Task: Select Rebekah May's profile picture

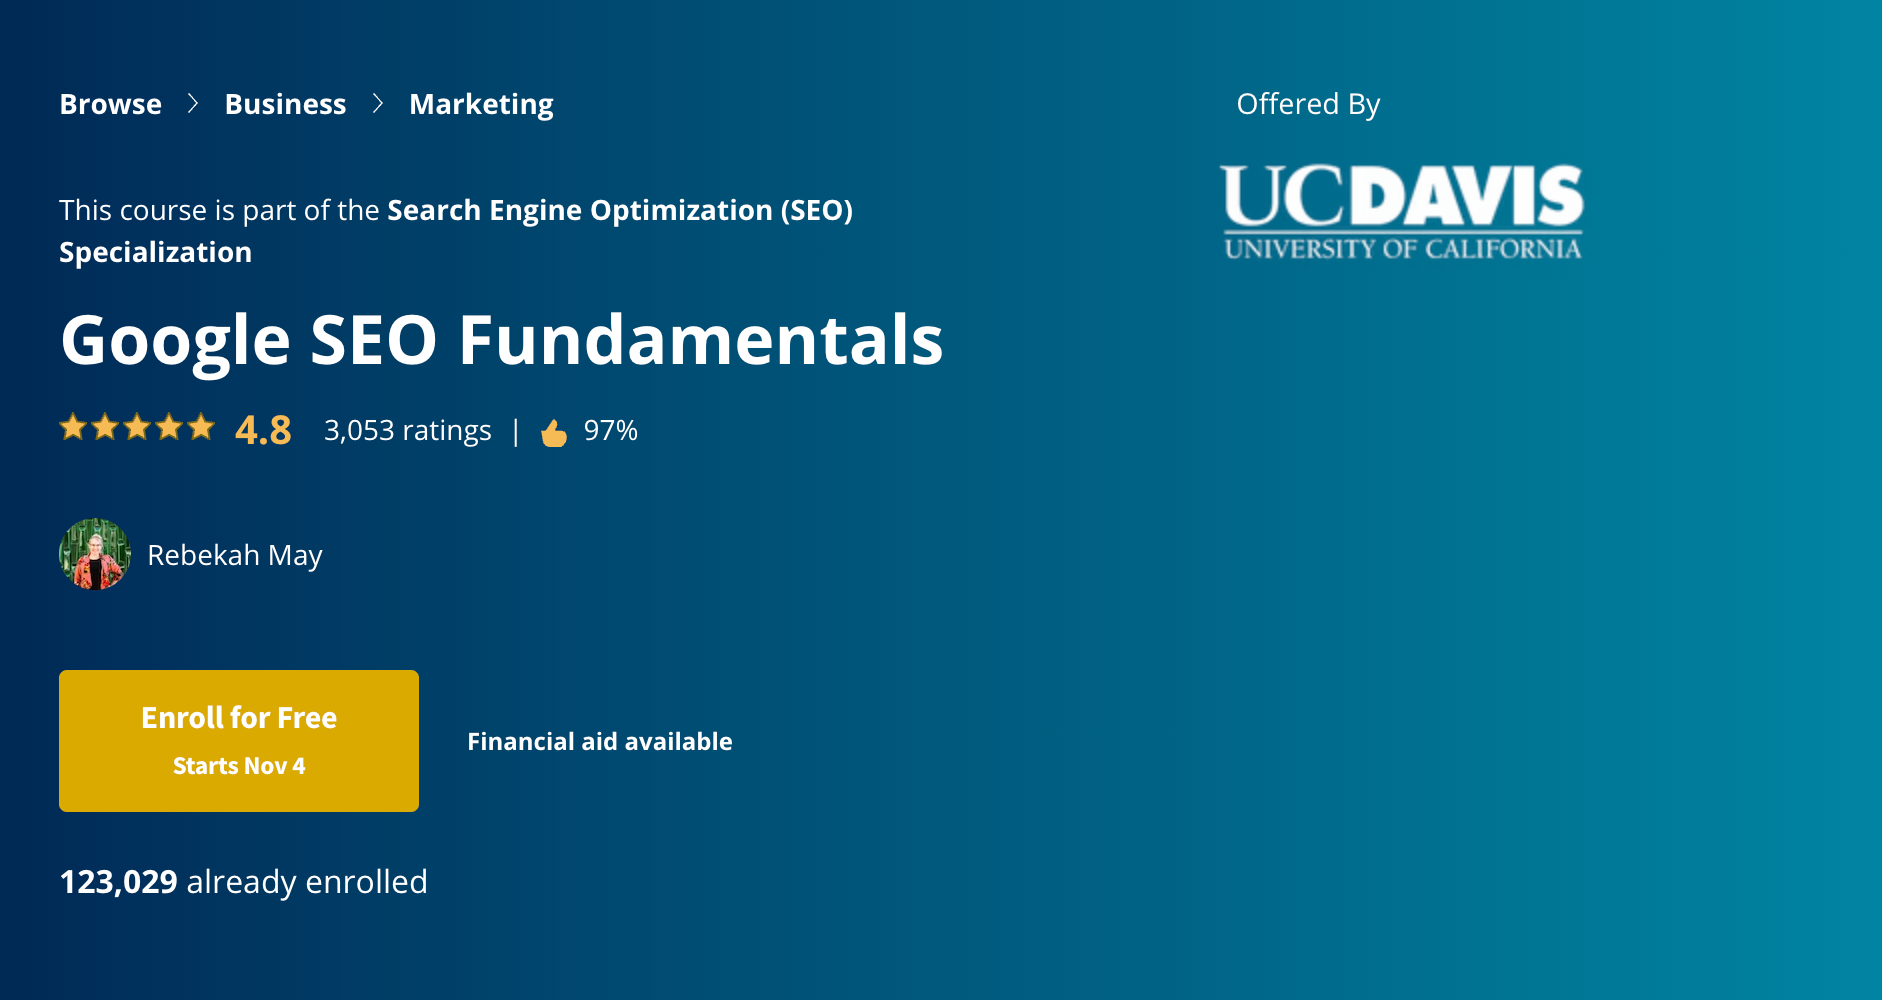Action: pos(95,555)
